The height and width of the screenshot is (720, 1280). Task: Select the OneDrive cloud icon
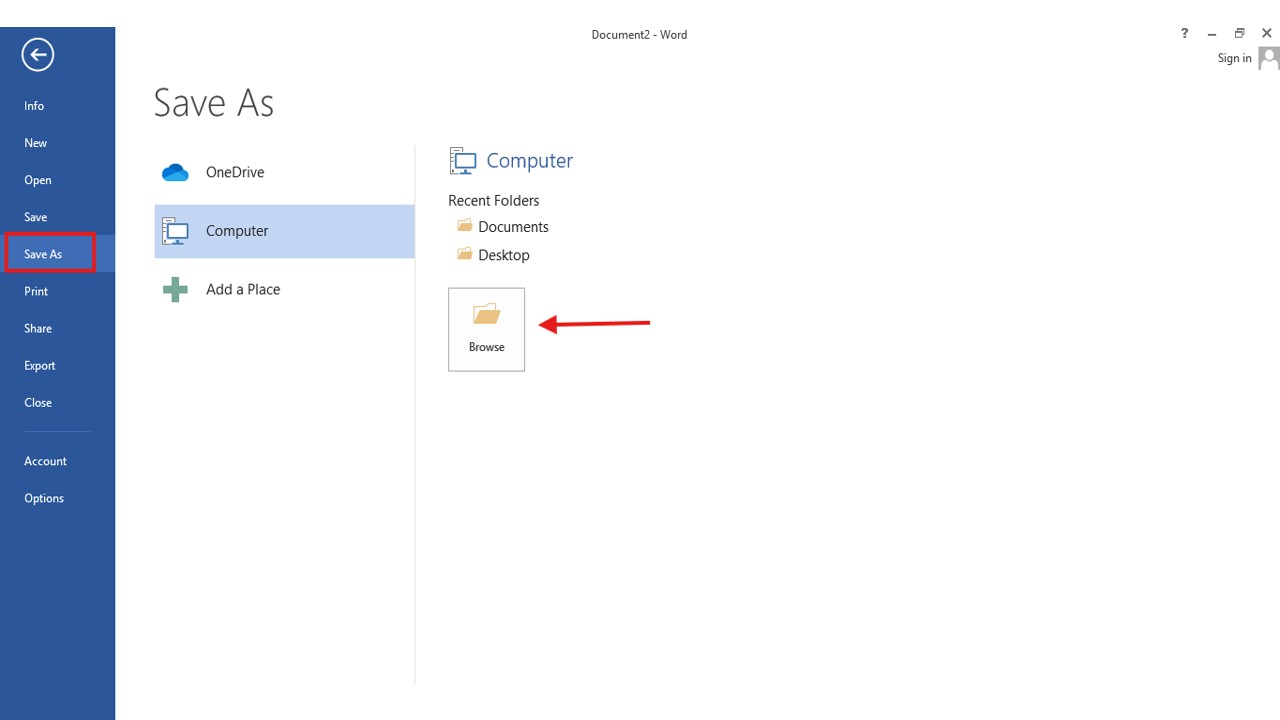tap(176, 173)
